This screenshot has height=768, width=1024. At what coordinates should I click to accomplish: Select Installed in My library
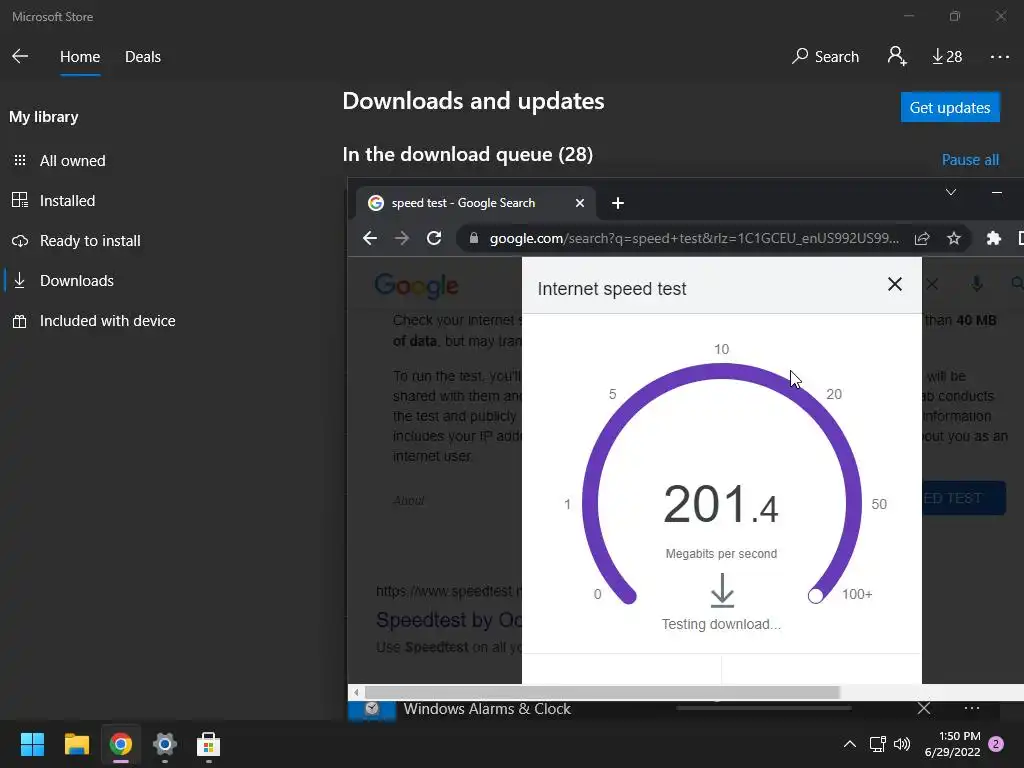pos(67,200)
